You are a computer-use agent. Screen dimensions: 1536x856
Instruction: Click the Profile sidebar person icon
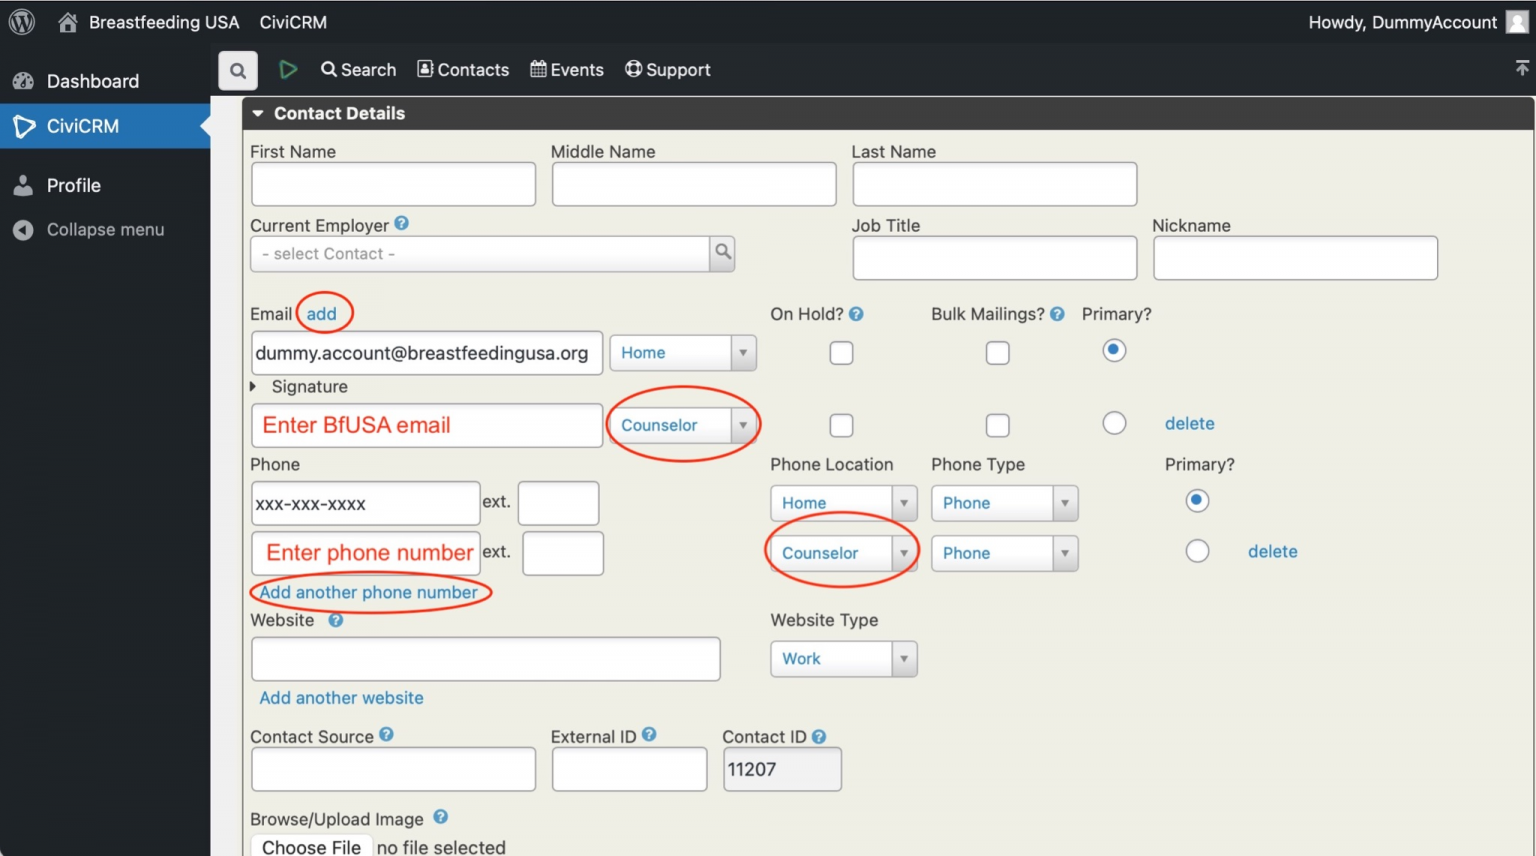pyautogui.click(x=23, y=185)
